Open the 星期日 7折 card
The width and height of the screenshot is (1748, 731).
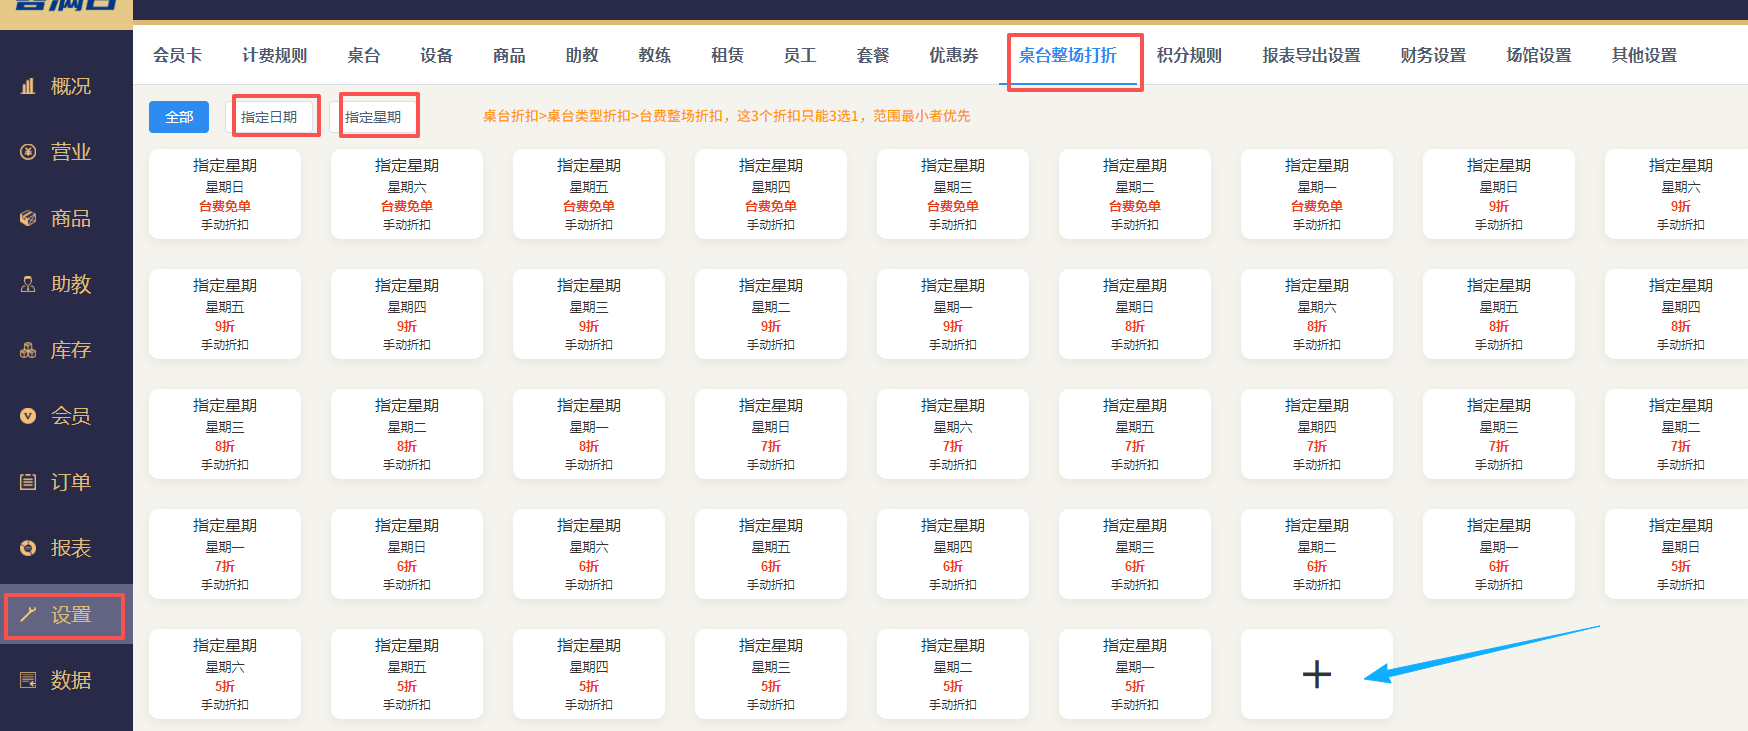tap(771, 434)
